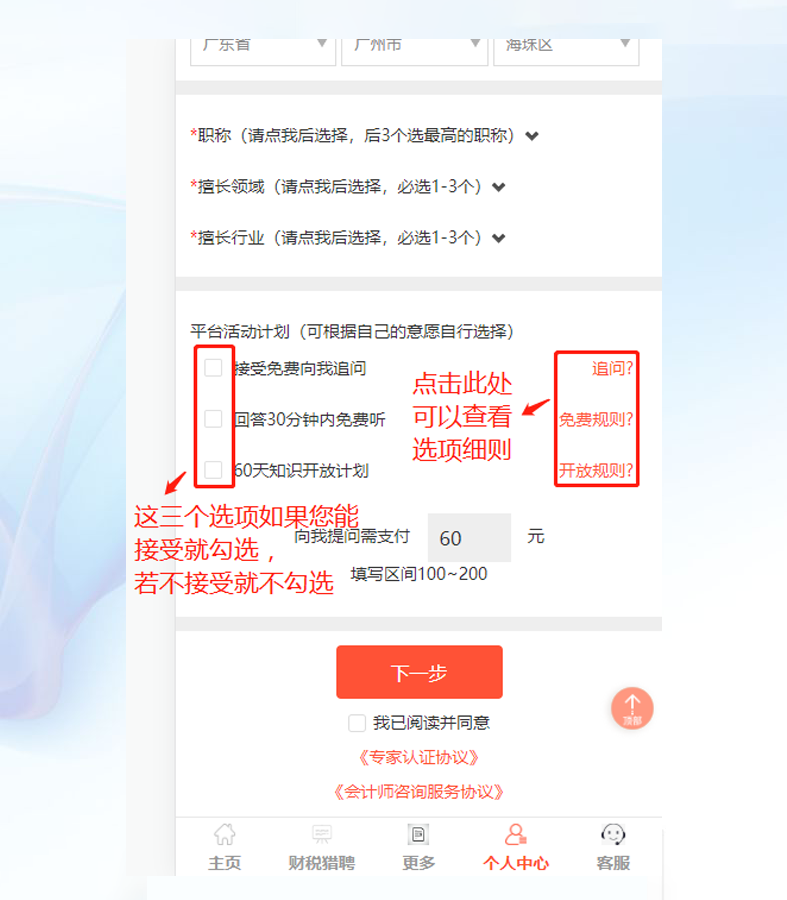View the 免费规则? details link

pos(596,419)
